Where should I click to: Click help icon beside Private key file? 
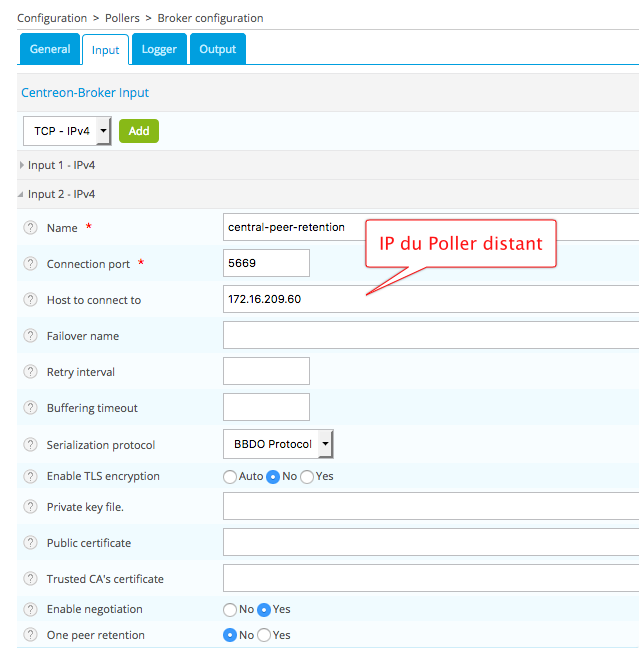pos(30,507)
